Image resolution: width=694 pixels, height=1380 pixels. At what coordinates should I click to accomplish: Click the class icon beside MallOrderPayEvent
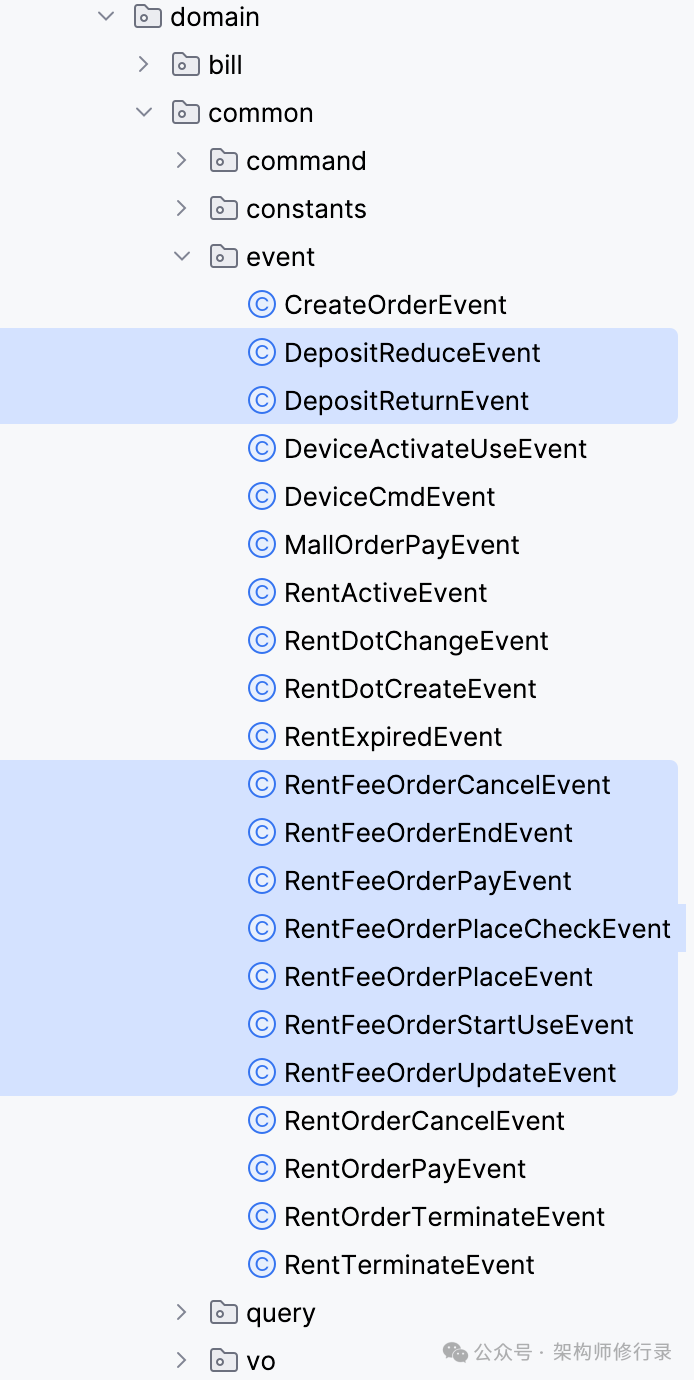click(x=261, y=545)
